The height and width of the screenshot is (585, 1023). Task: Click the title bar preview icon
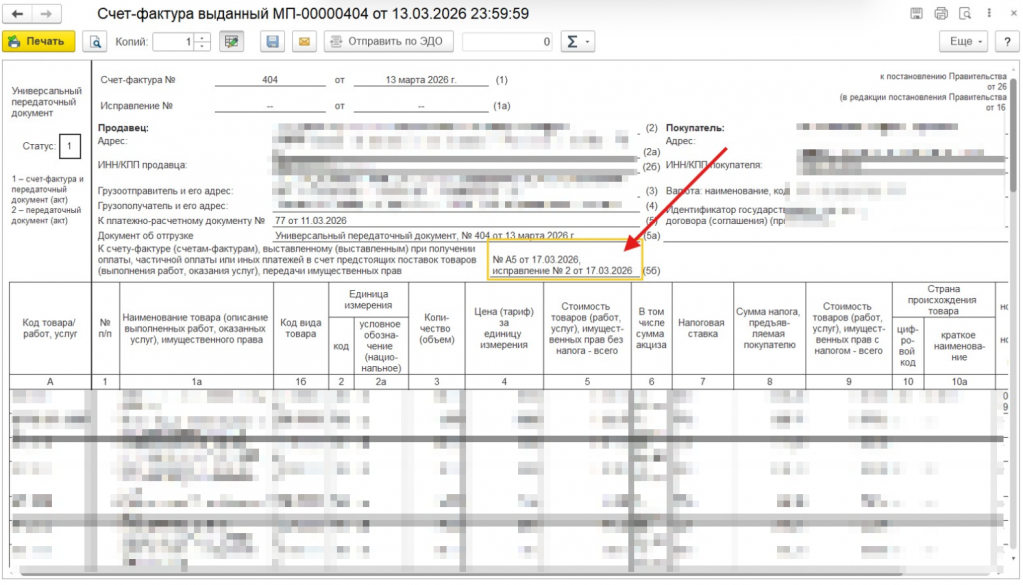965,13
